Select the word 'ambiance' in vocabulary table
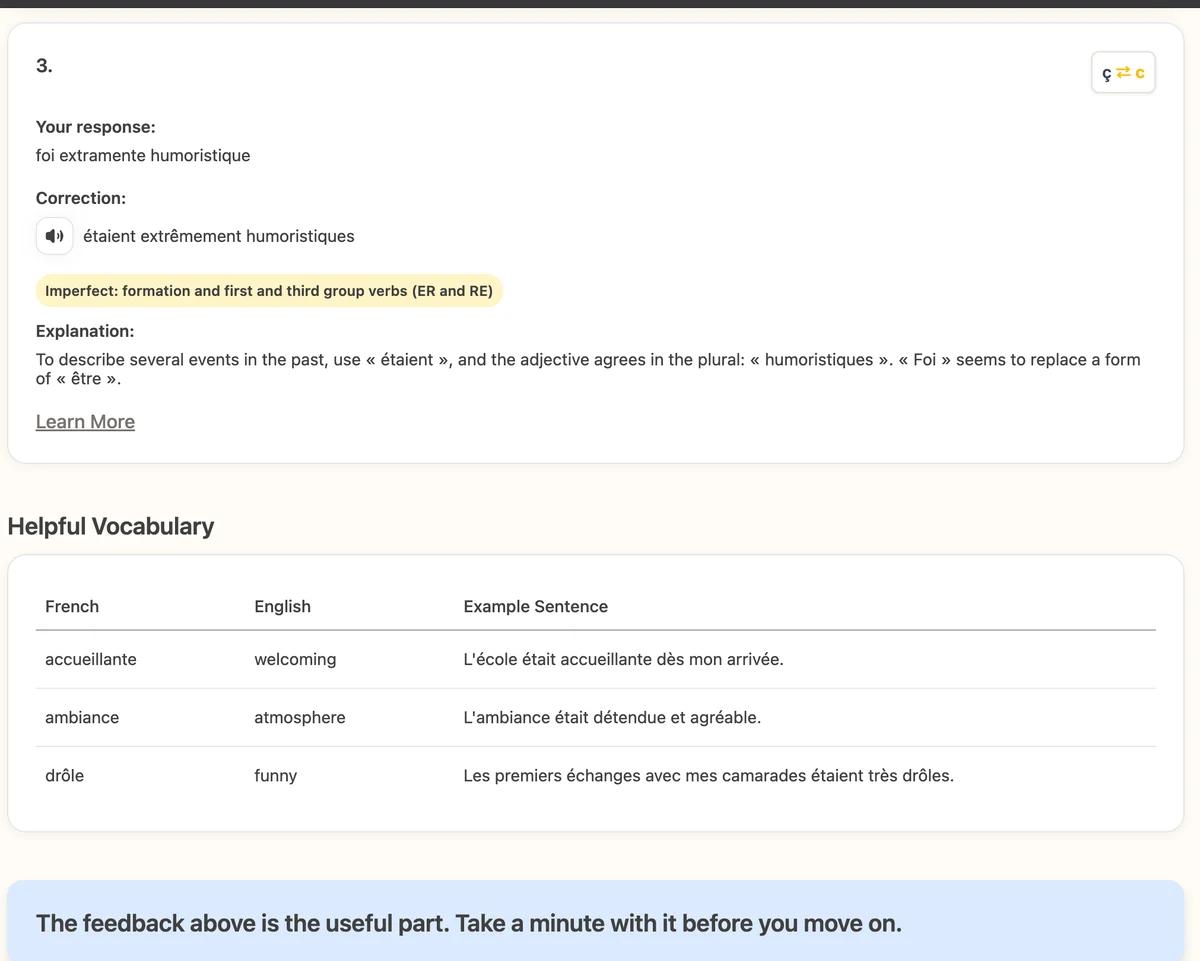 tap(82, 717)
